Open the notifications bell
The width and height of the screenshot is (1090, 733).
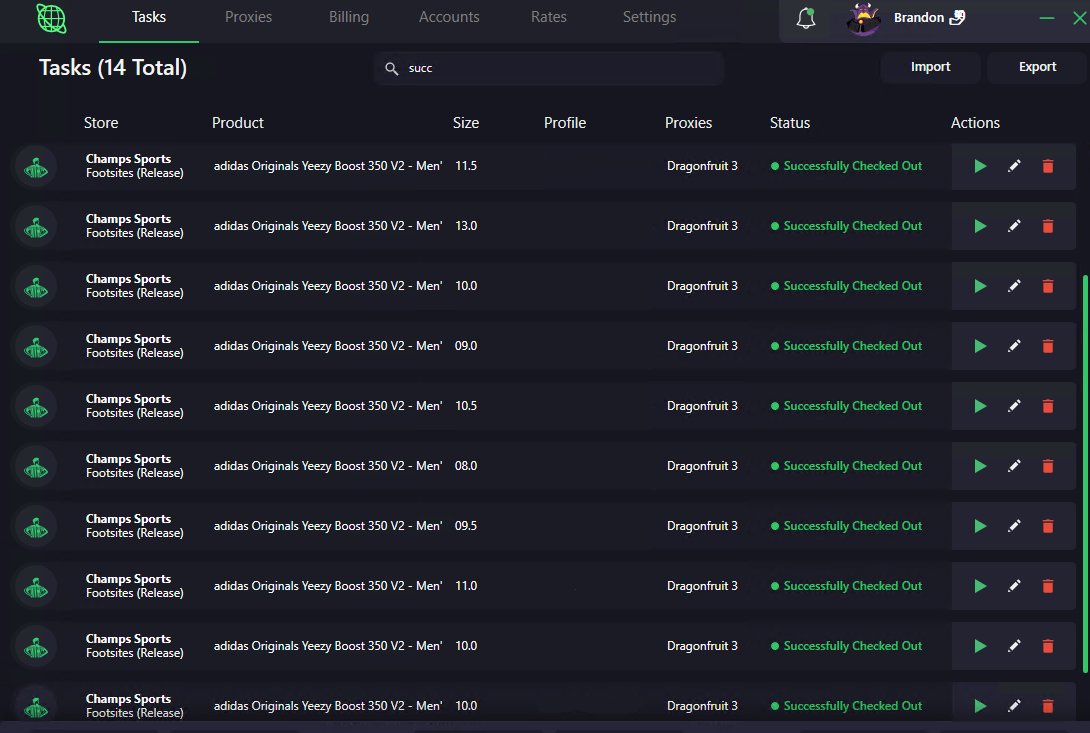[806, 17]
